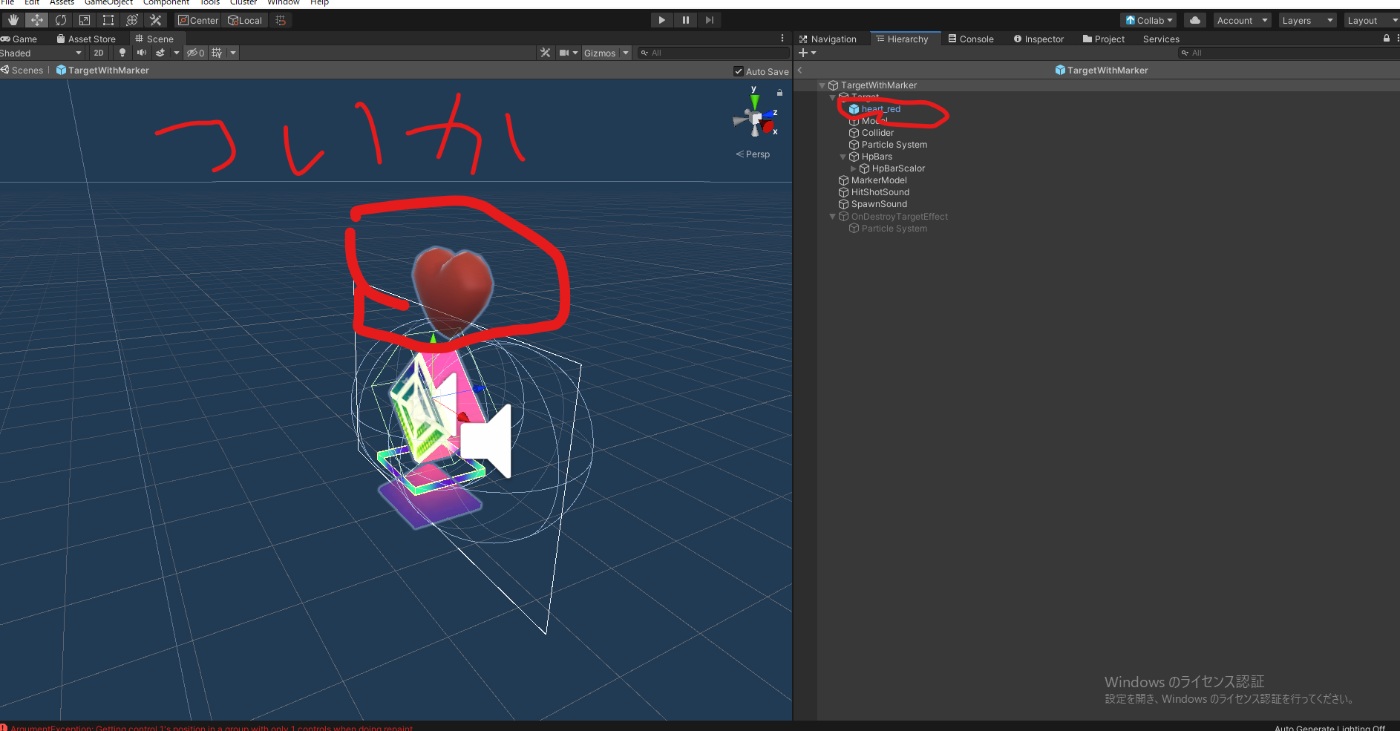Activate the Move tool
Image resolution: width=1400 pixels, height=731 pixels.
38,20
